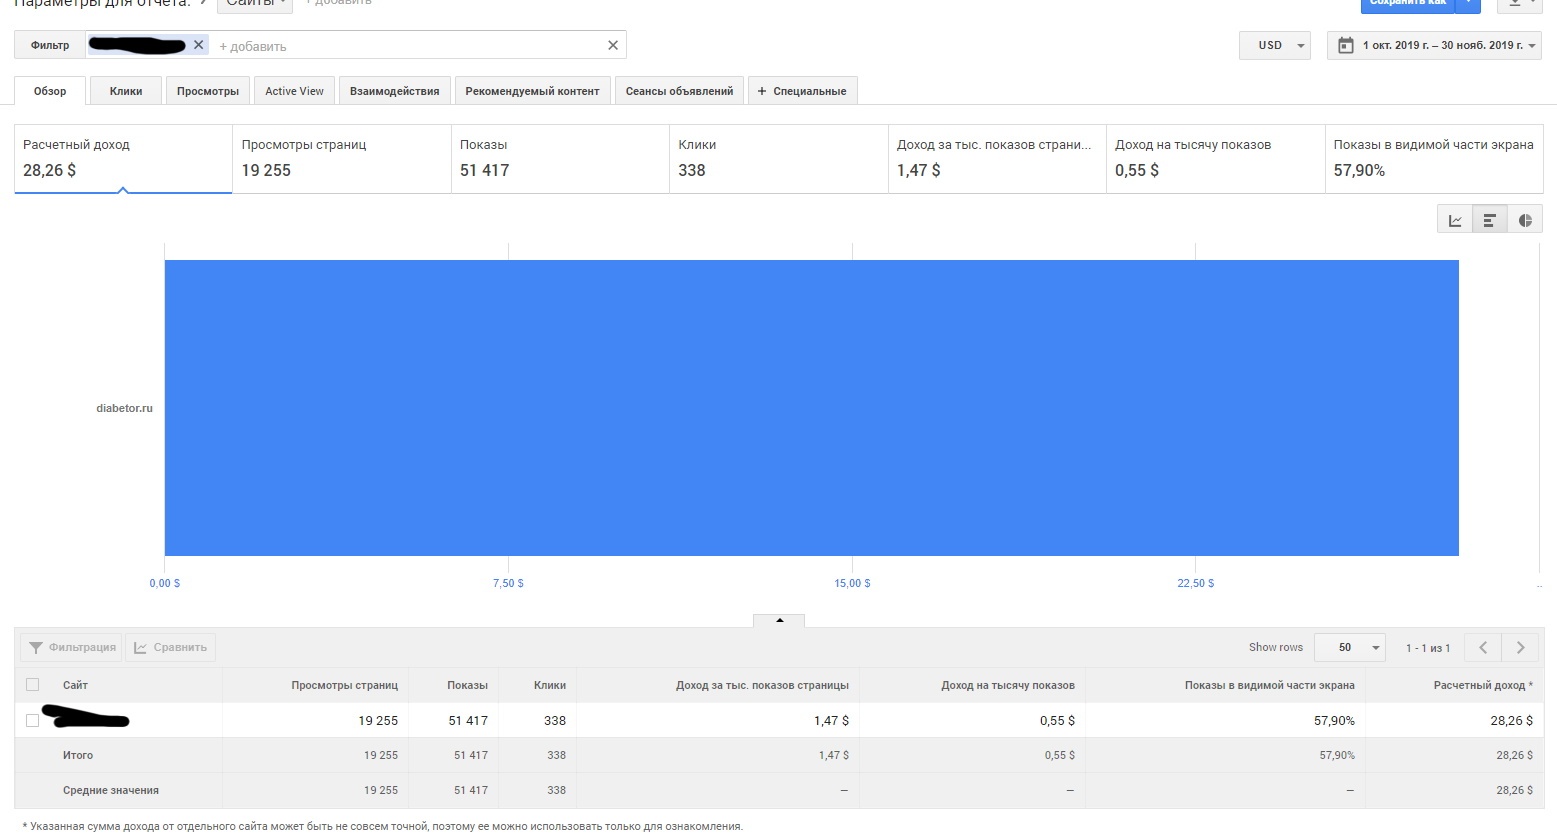Sort by Показы в видимой части экрана header

point(1270,685)
